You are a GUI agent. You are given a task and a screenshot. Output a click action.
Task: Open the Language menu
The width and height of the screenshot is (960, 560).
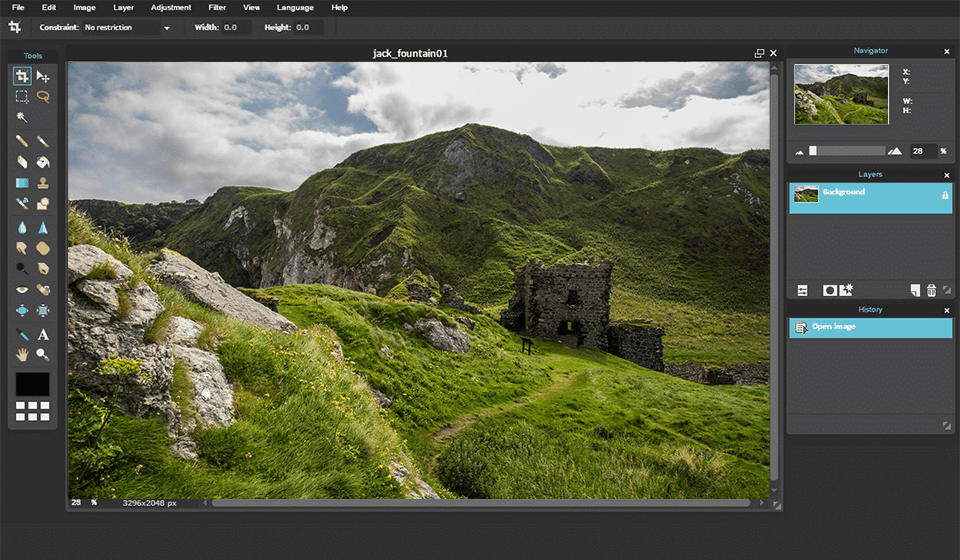pyautogui.click(x=295, y=7)
